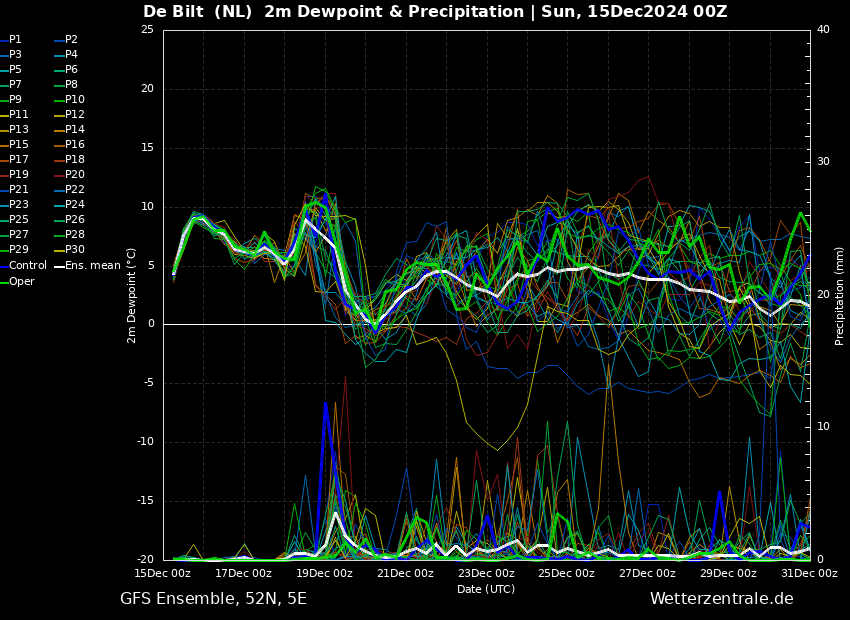The image size is (850, 620).
Task: Click the P12 legend entry
Action: (71, 114)
